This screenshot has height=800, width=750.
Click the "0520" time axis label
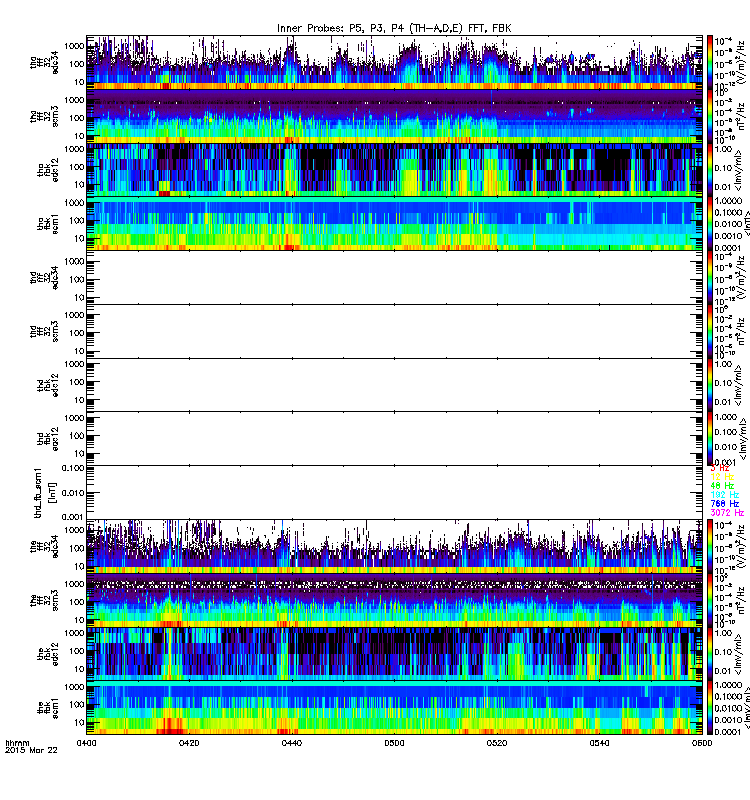497,743
